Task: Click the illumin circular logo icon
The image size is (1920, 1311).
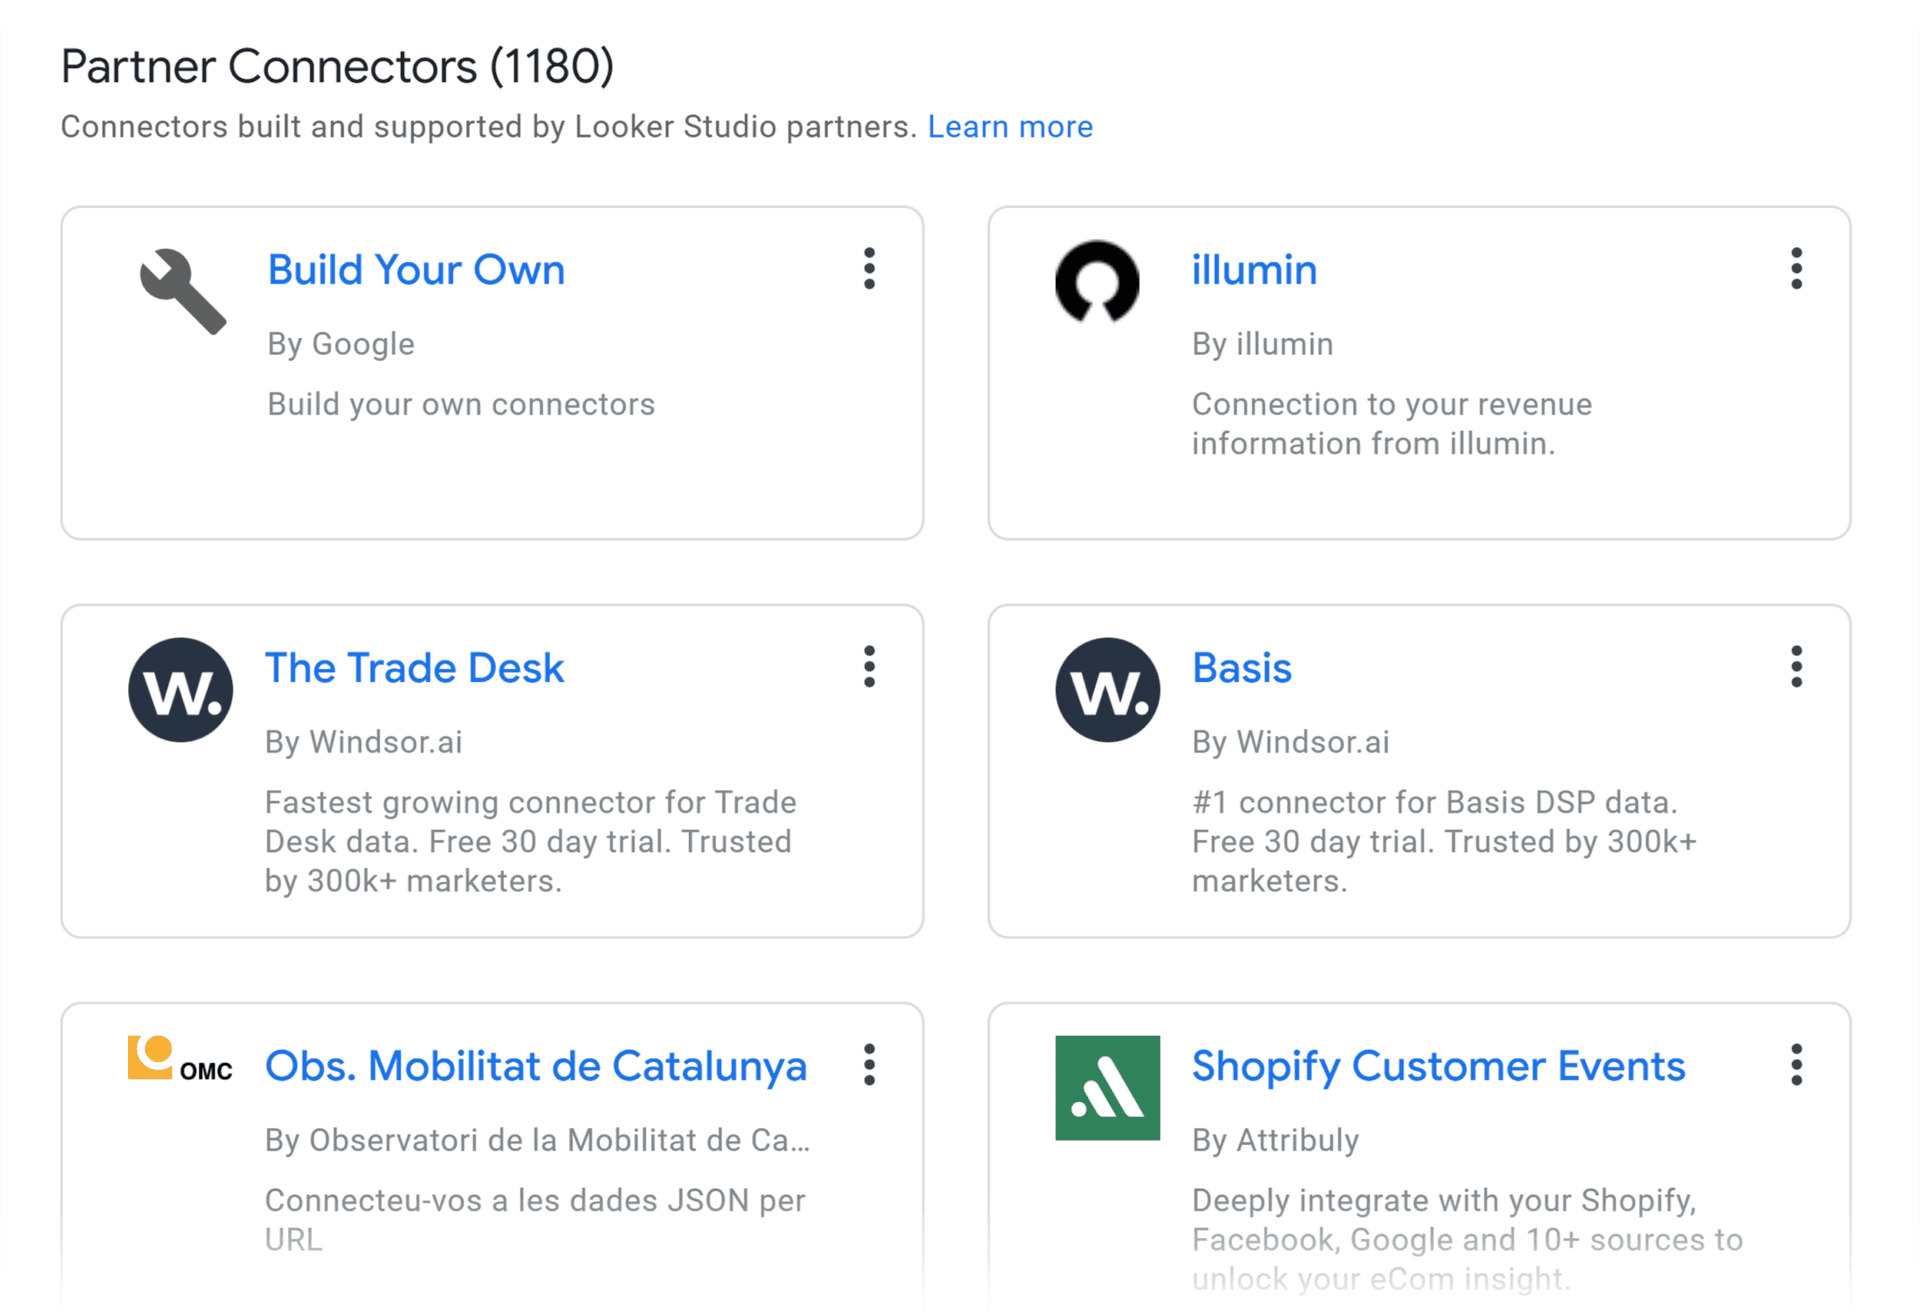Action: click(x=1097, y=282)
